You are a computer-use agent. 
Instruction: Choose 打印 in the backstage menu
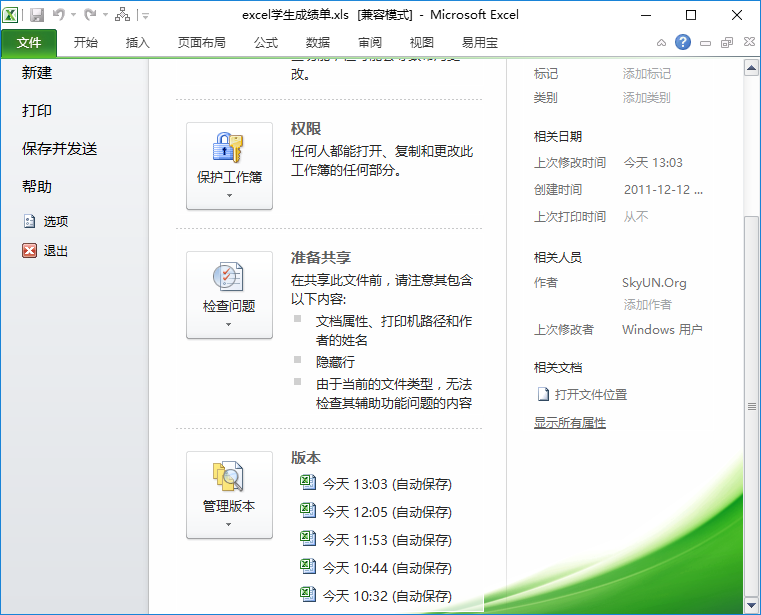pyautogui.click(x=37, y=111)
